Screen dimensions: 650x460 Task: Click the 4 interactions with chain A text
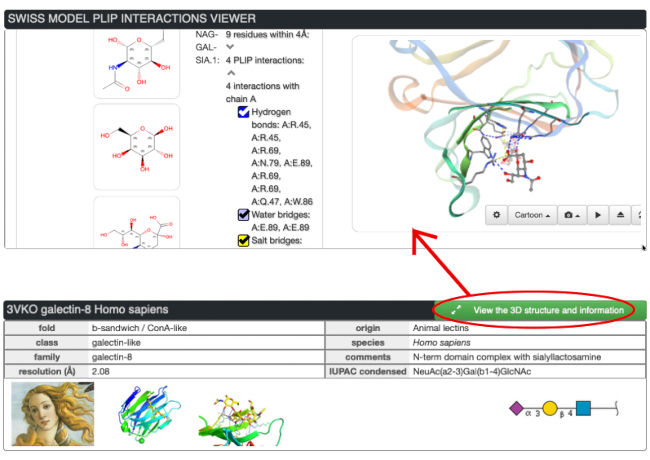coord(262,92)
